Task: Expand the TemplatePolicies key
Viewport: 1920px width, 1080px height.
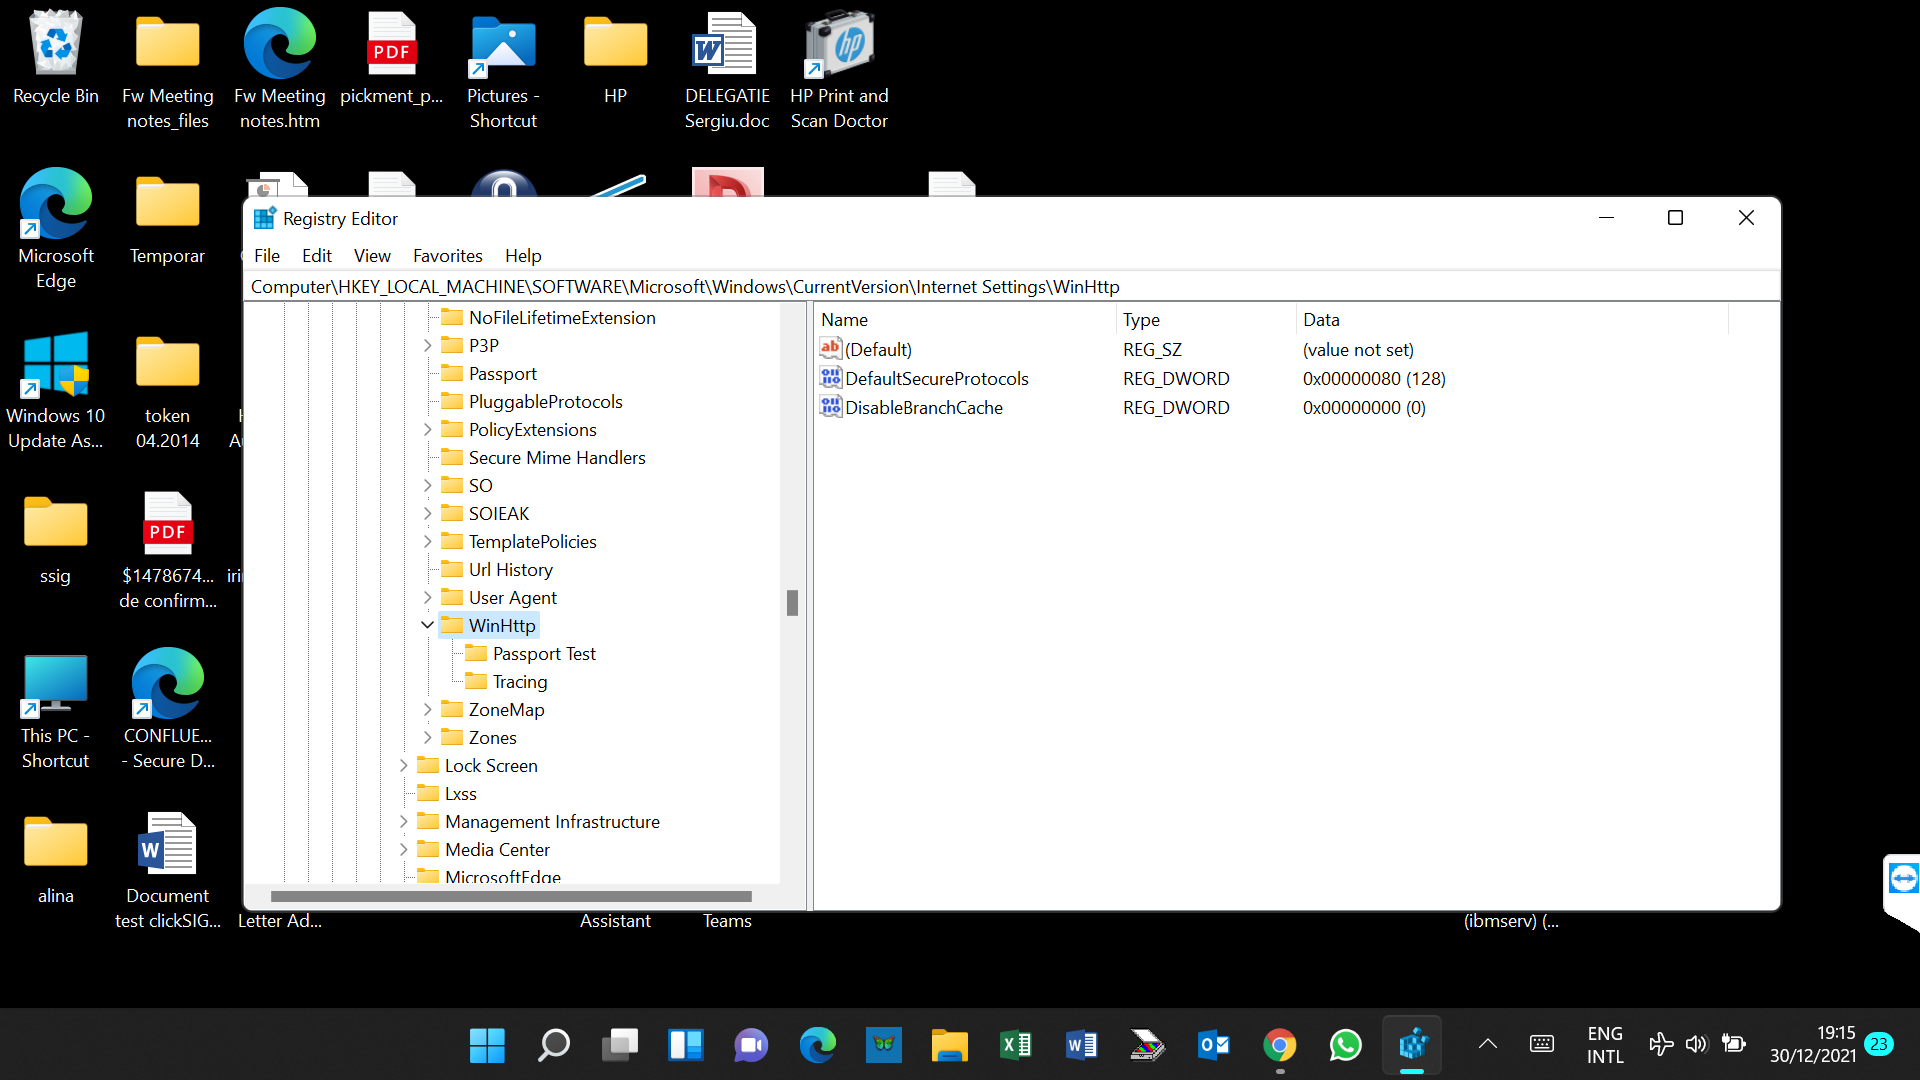Action: pyautogui.click(x=428, y=542)
